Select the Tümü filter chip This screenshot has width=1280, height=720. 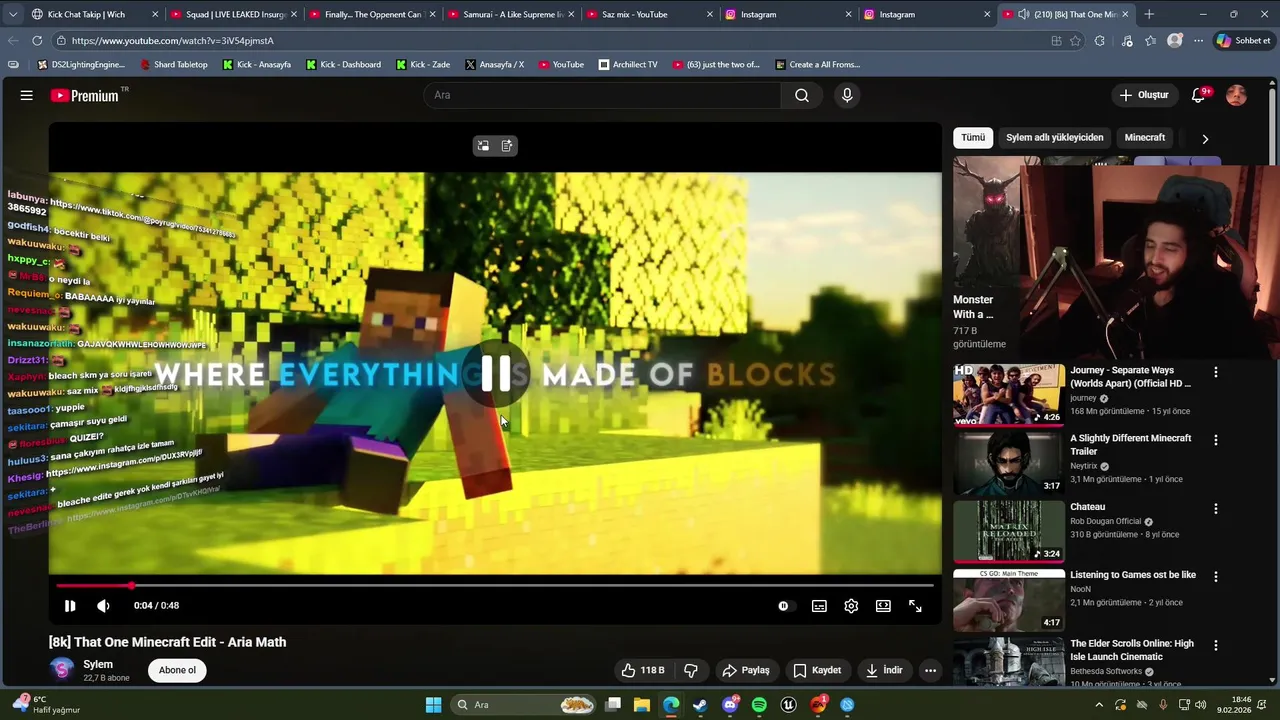(973, 138)
